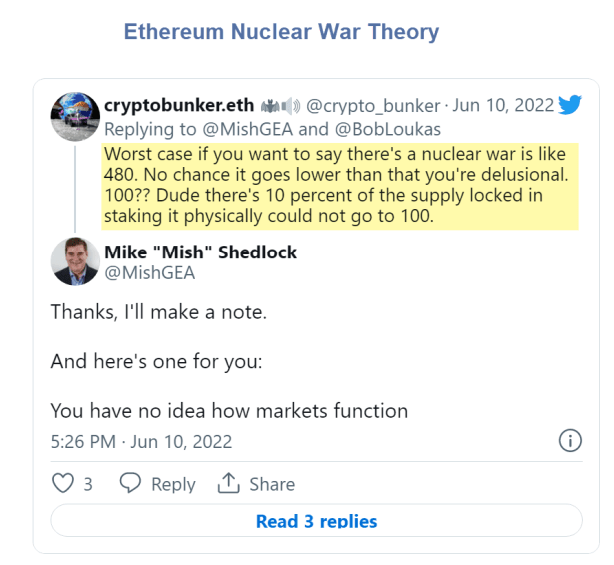
Task: Click the Twitter bird logo
Action: [x=570, y=105]
